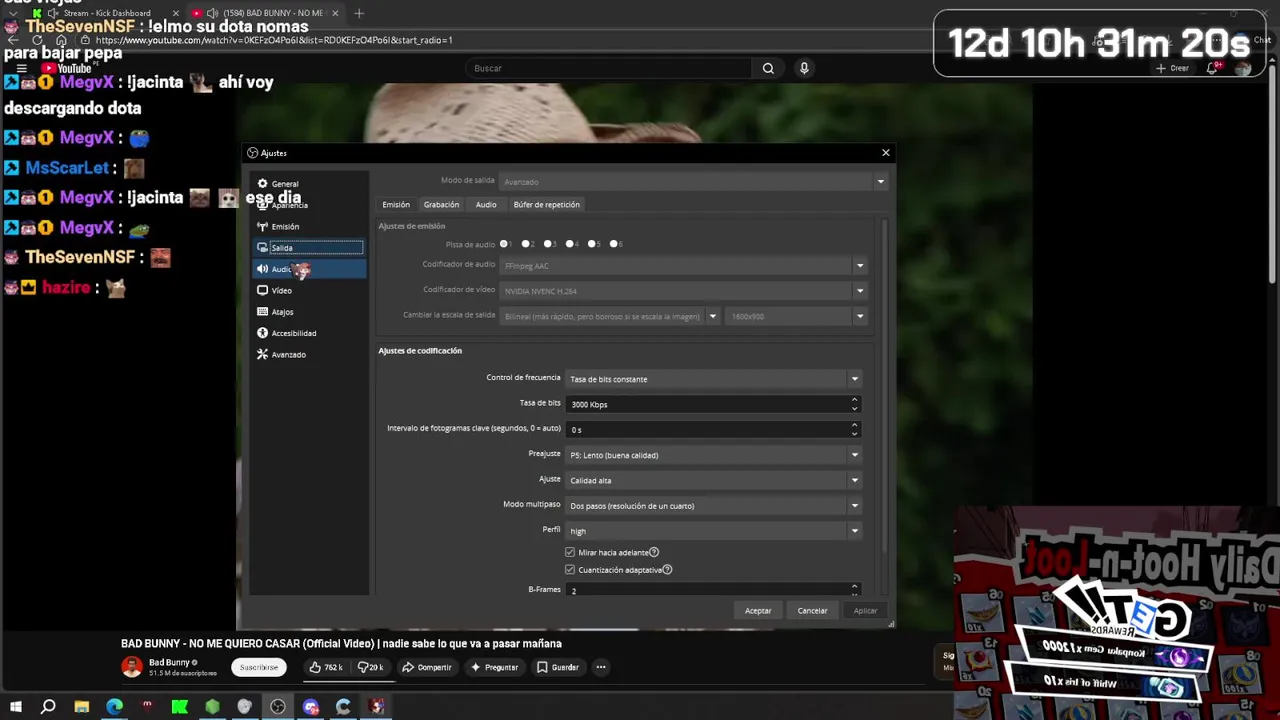Image resolution: width=1280 pixels, height=720 pixels.
Task: Dislike the video (20 k)
Action: pos(370,667)
